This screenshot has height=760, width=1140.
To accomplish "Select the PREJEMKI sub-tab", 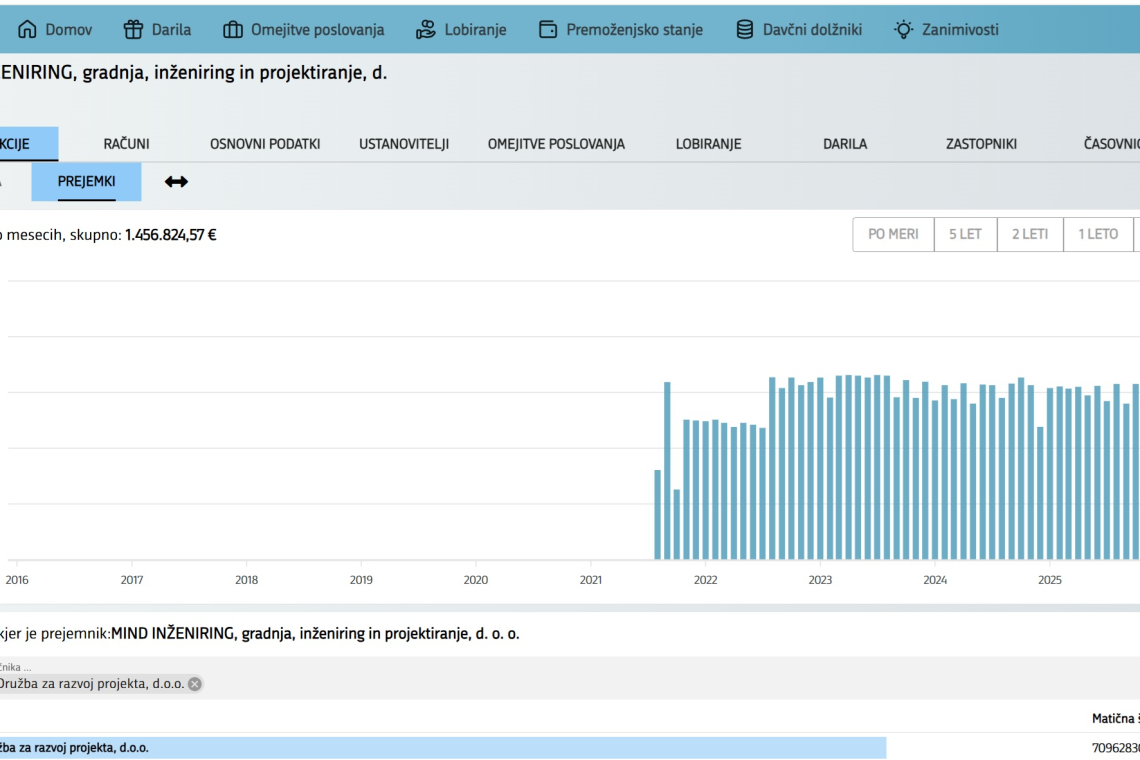I will coord(86,182).
